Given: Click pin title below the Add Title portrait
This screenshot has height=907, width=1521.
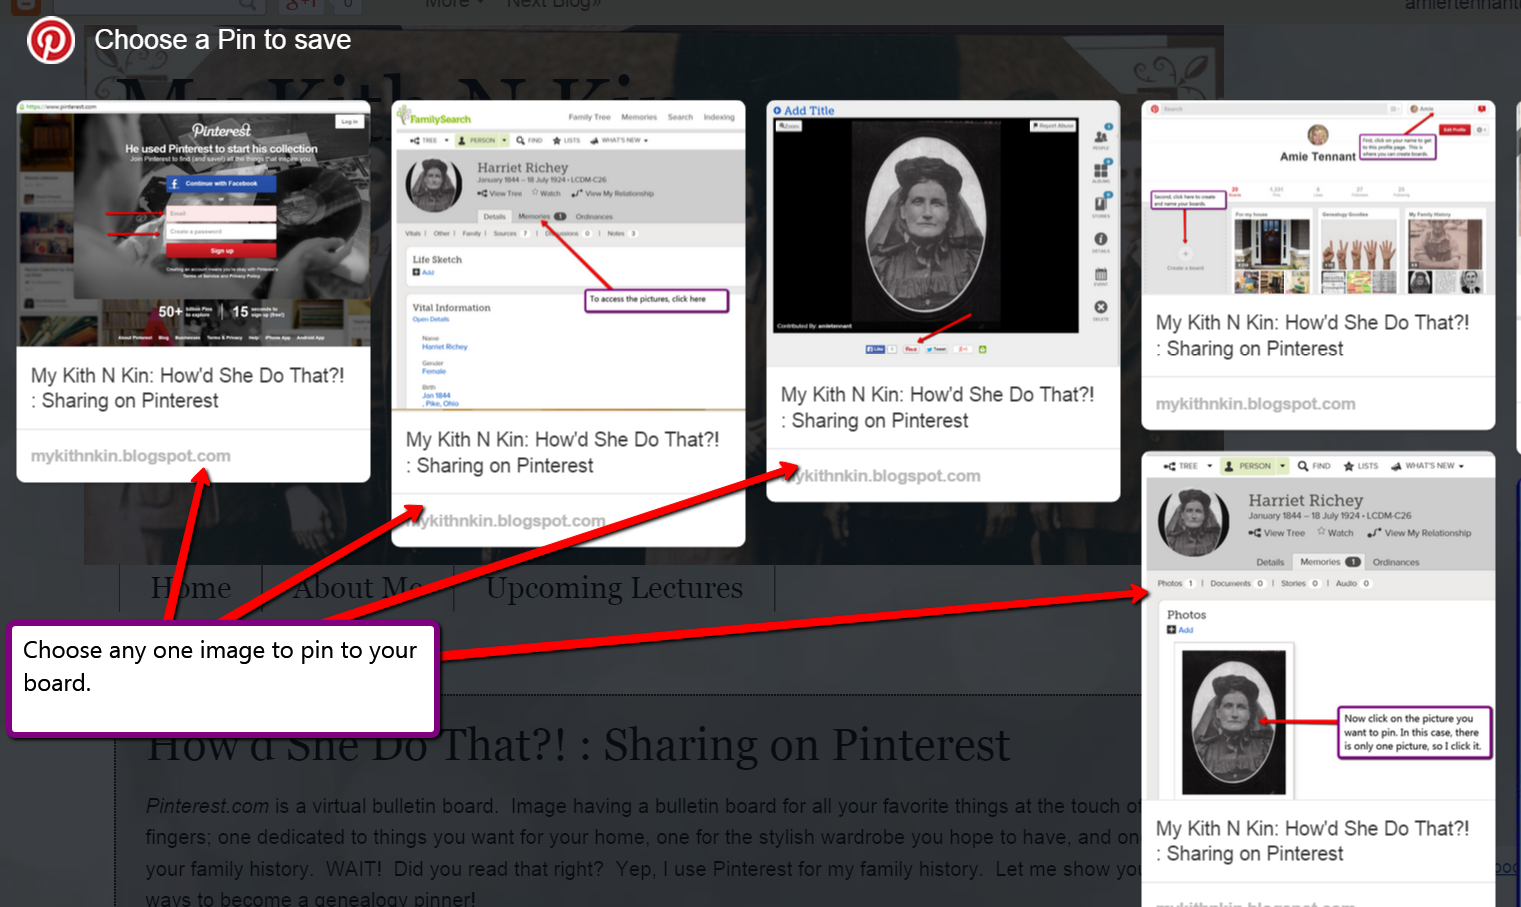Looking at the screenshot, I should (x=938, y=407).
